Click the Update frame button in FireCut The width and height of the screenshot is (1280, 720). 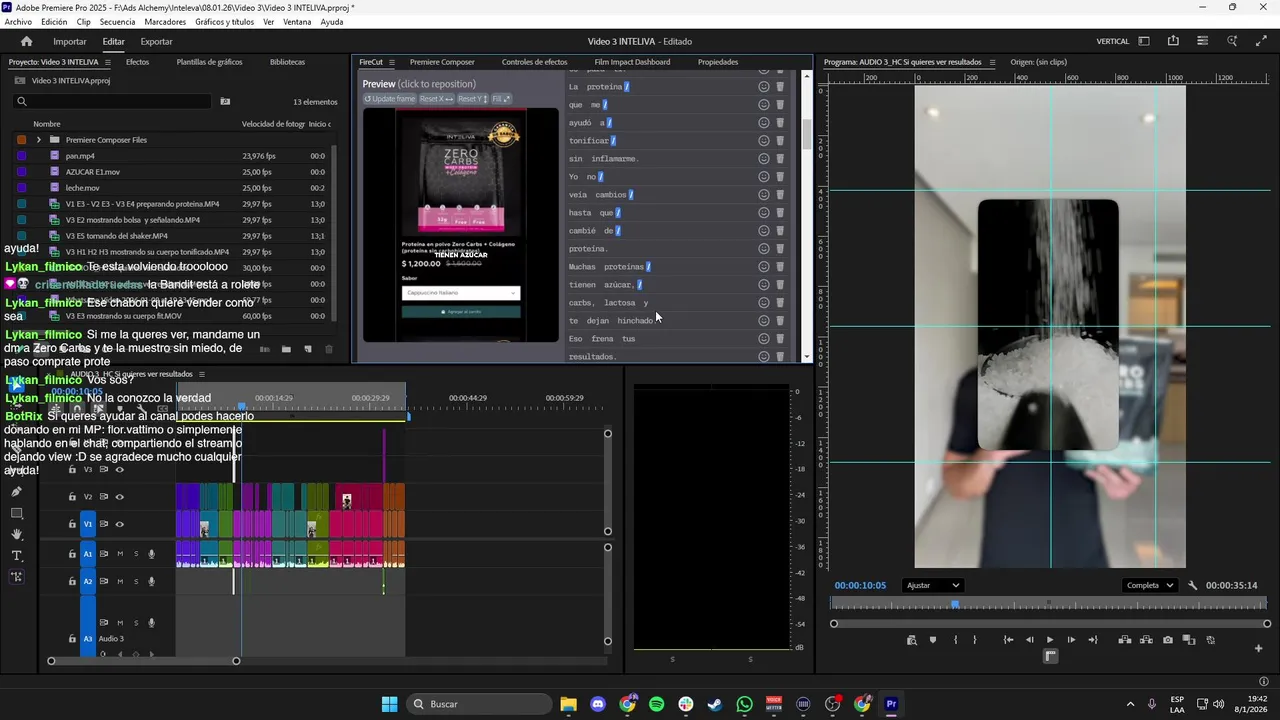point(389,99)
